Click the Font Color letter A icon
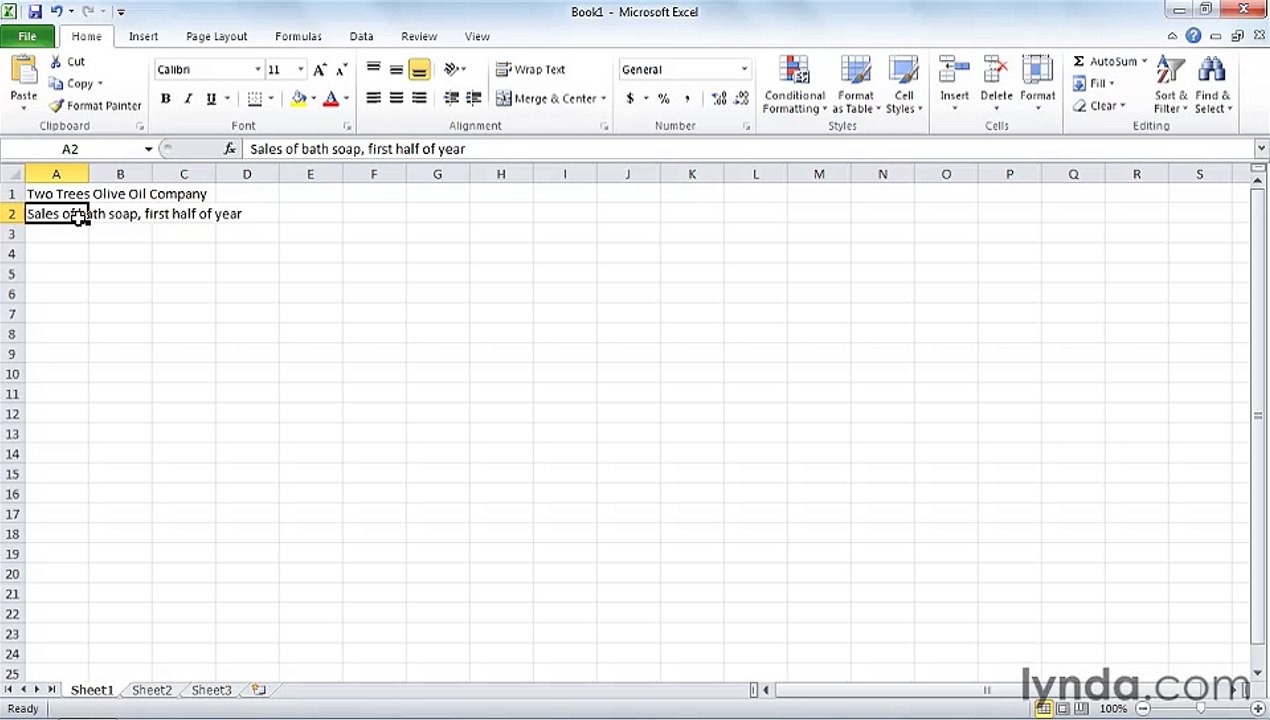1270x720 pixels. [330, 99]
